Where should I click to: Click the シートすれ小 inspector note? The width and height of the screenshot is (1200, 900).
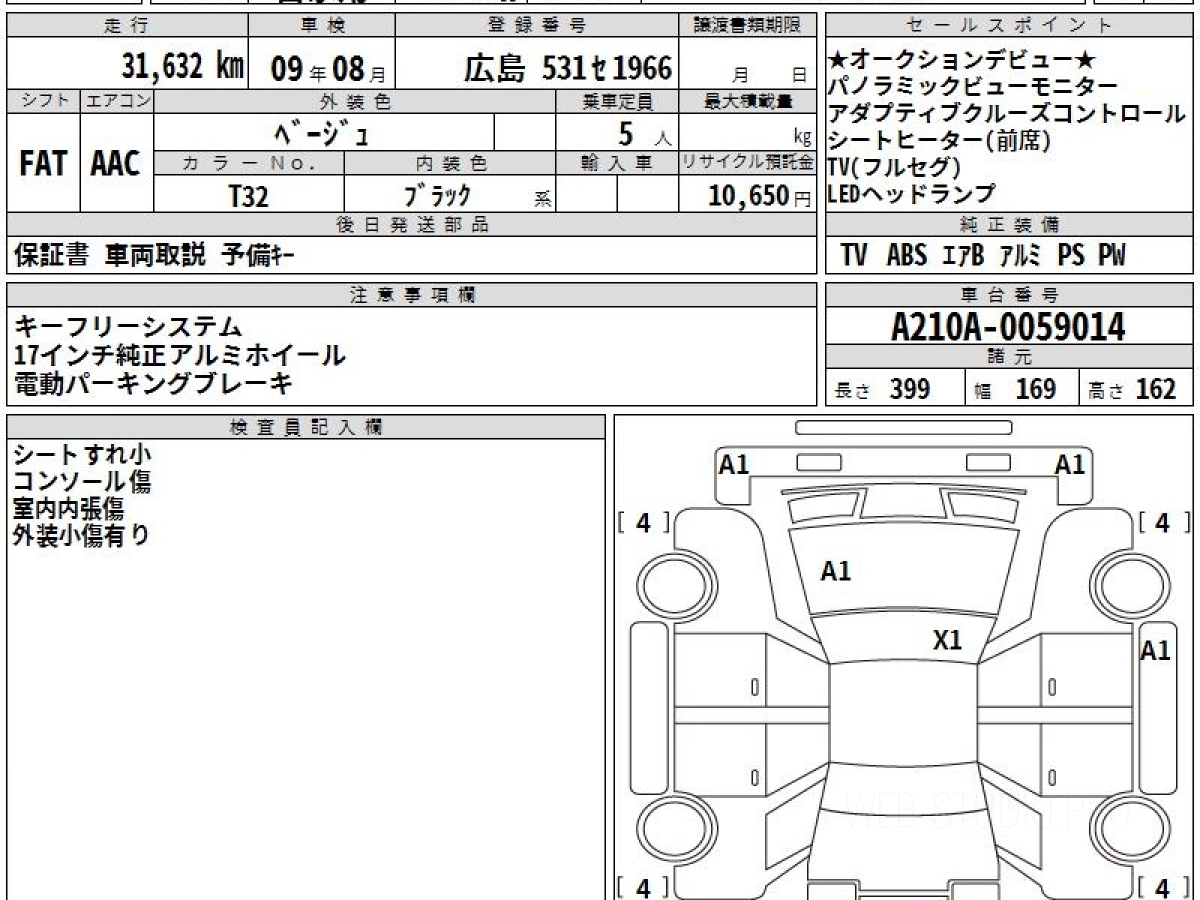click(x=83, y=455)
